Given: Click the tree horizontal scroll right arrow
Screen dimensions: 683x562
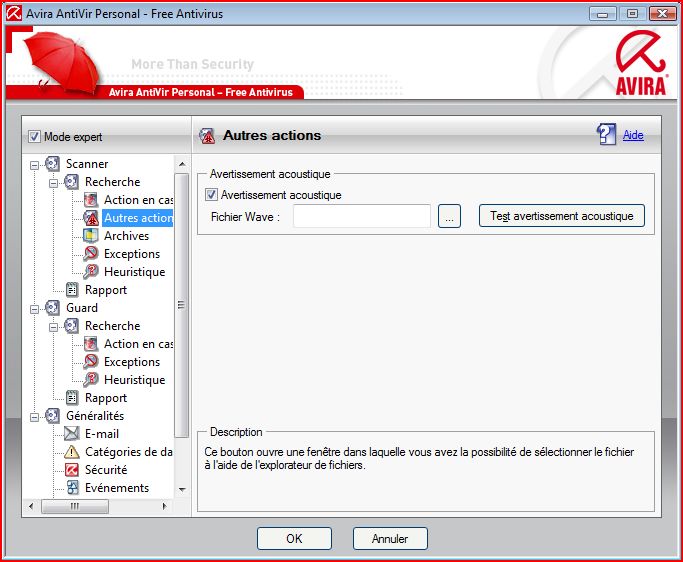Looking at the screenshot, I should click(x=164, y=506).
